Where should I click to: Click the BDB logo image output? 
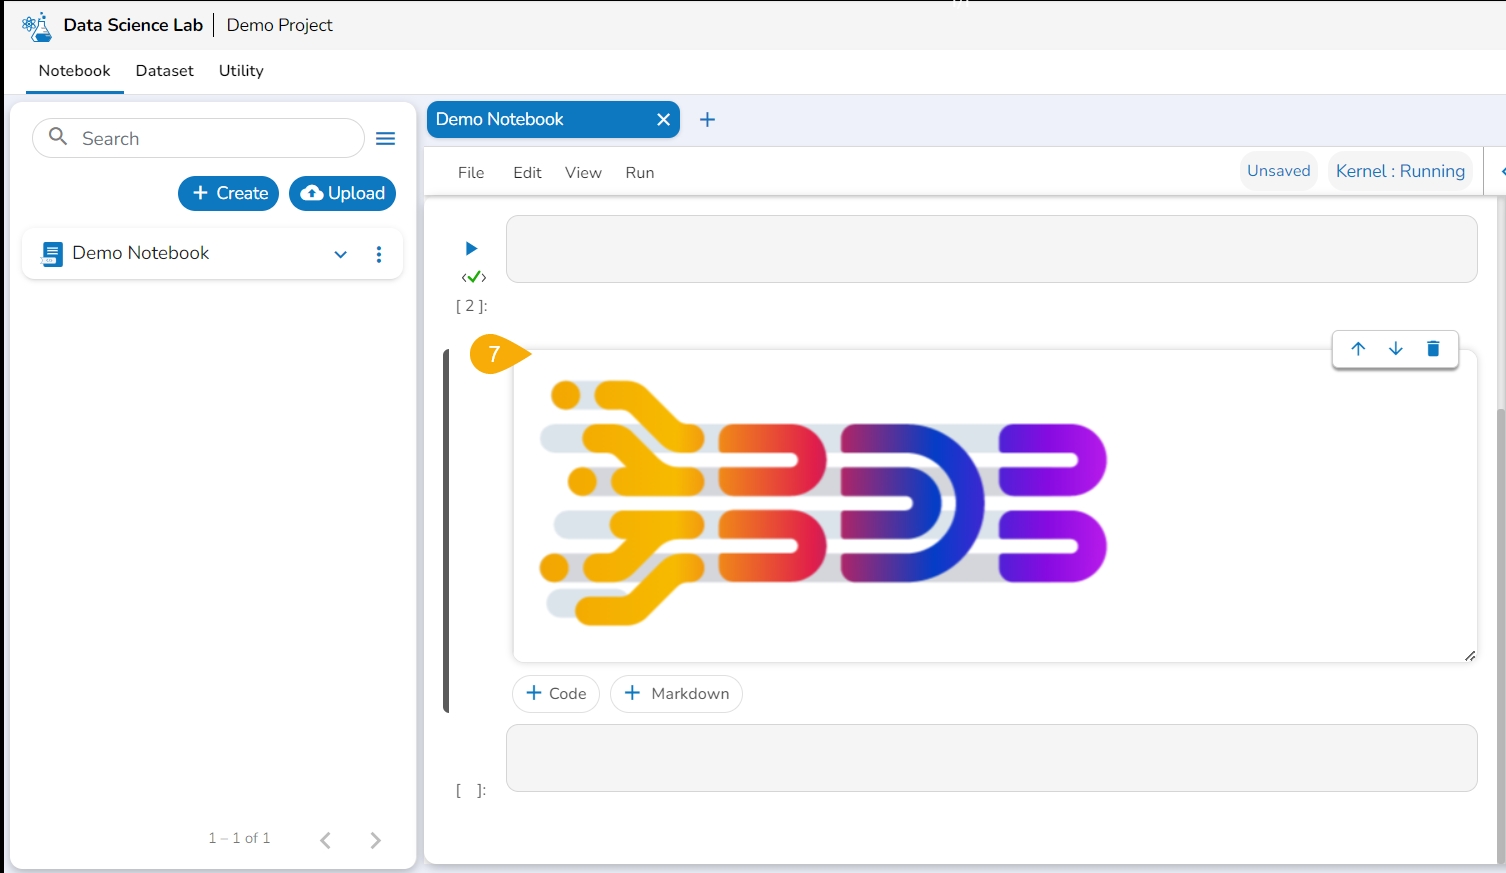tap(823, 503)
